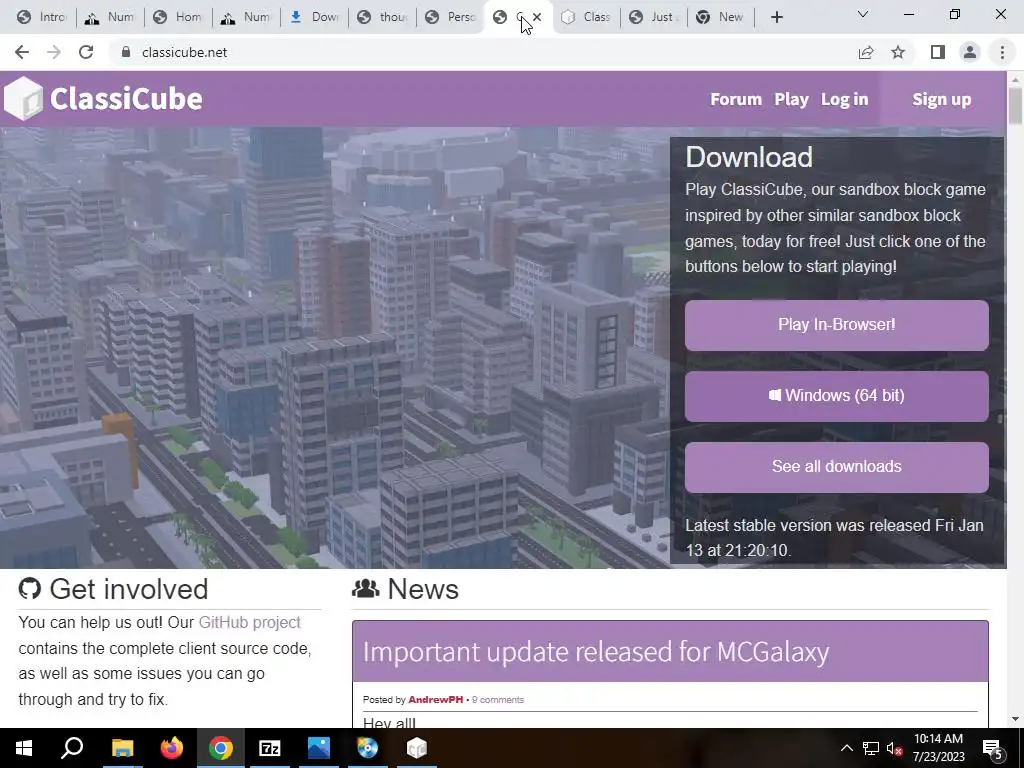Click the browser forward arrow
The width and height of the screenshot is (1024, 768).
54,52
